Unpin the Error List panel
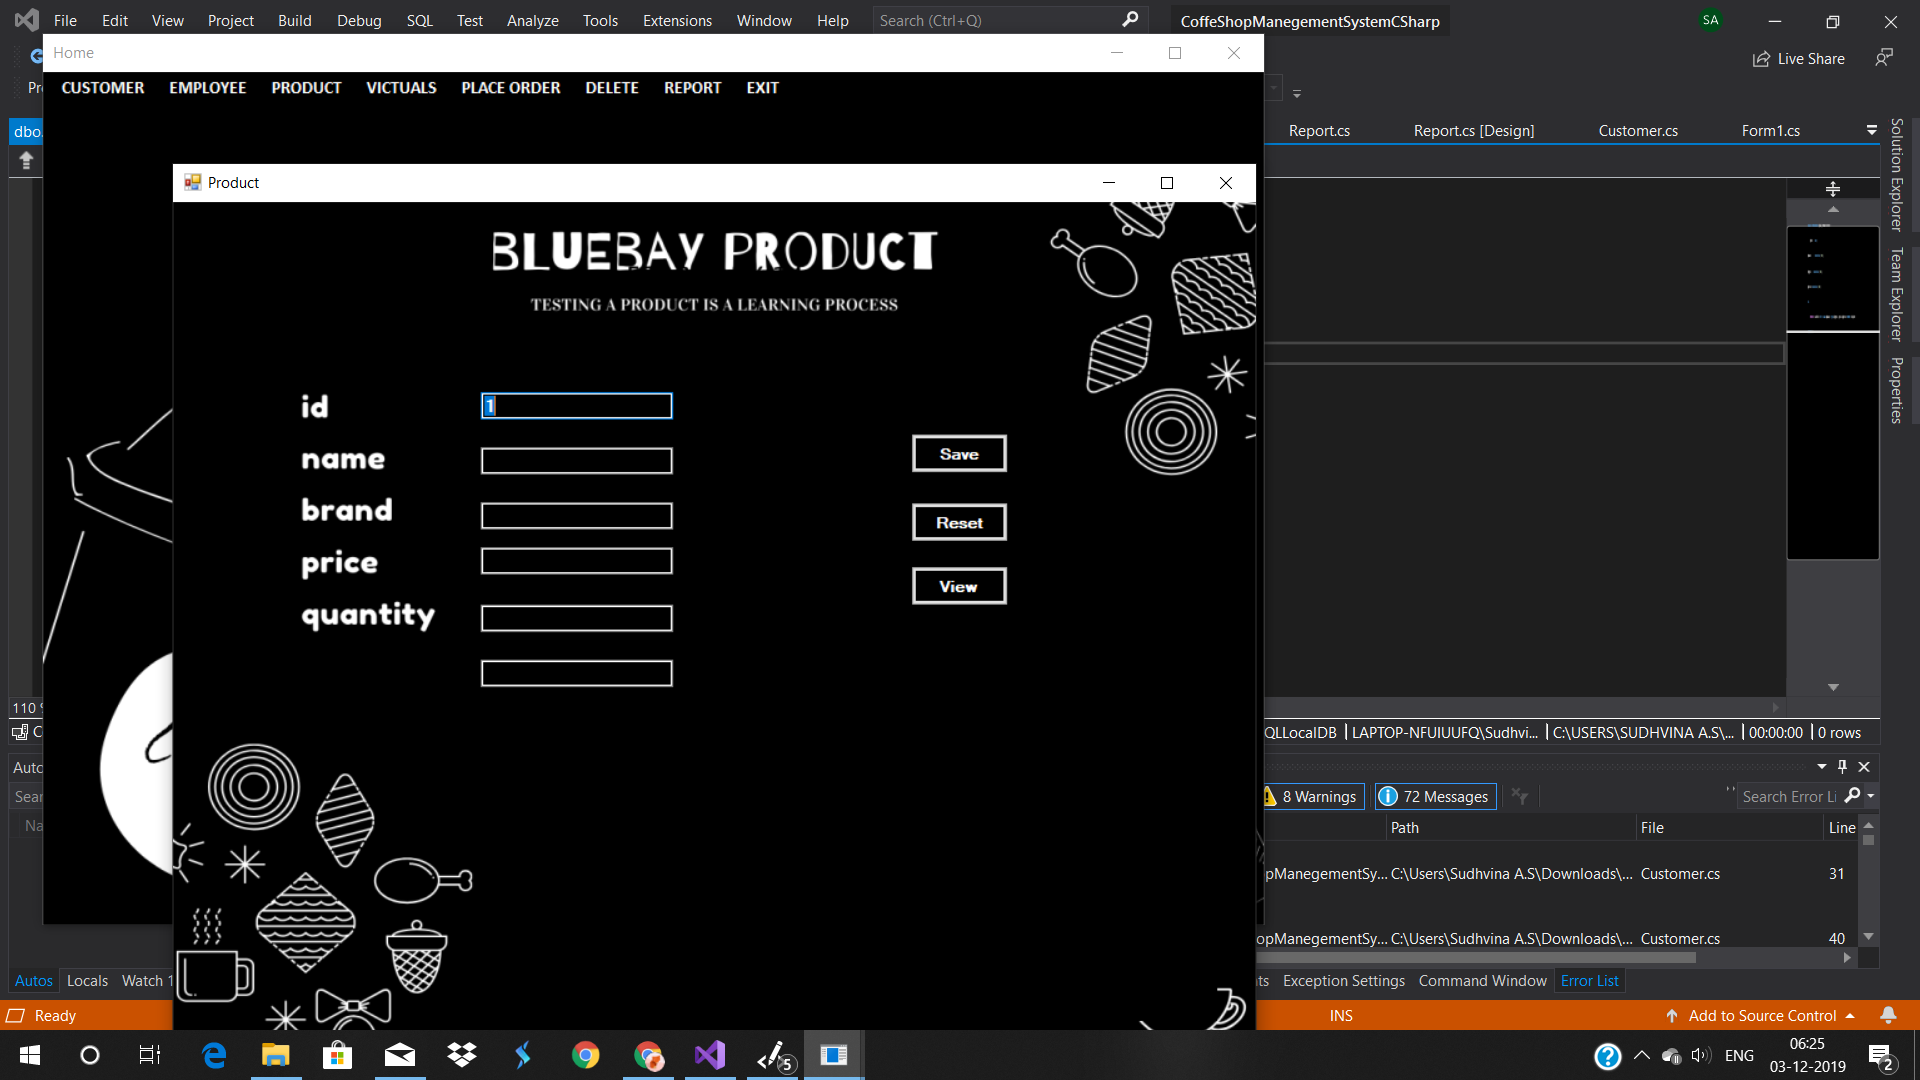 pos(1841,766)
